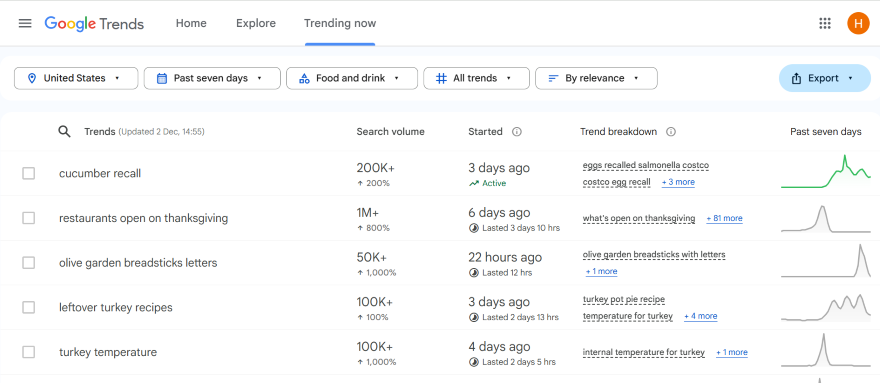Click the Active trending-up icon for cucumber recall
Viewport: 880px width, 383px height.
tap(474, 183)
